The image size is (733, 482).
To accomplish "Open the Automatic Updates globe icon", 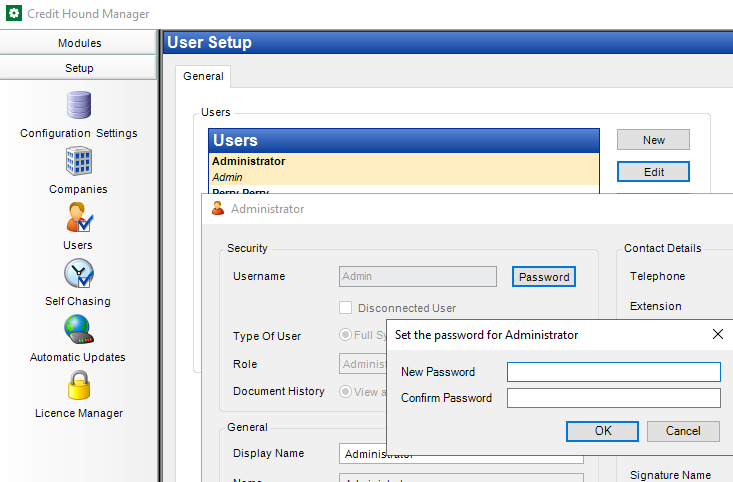I will click(x=79, y=329).
